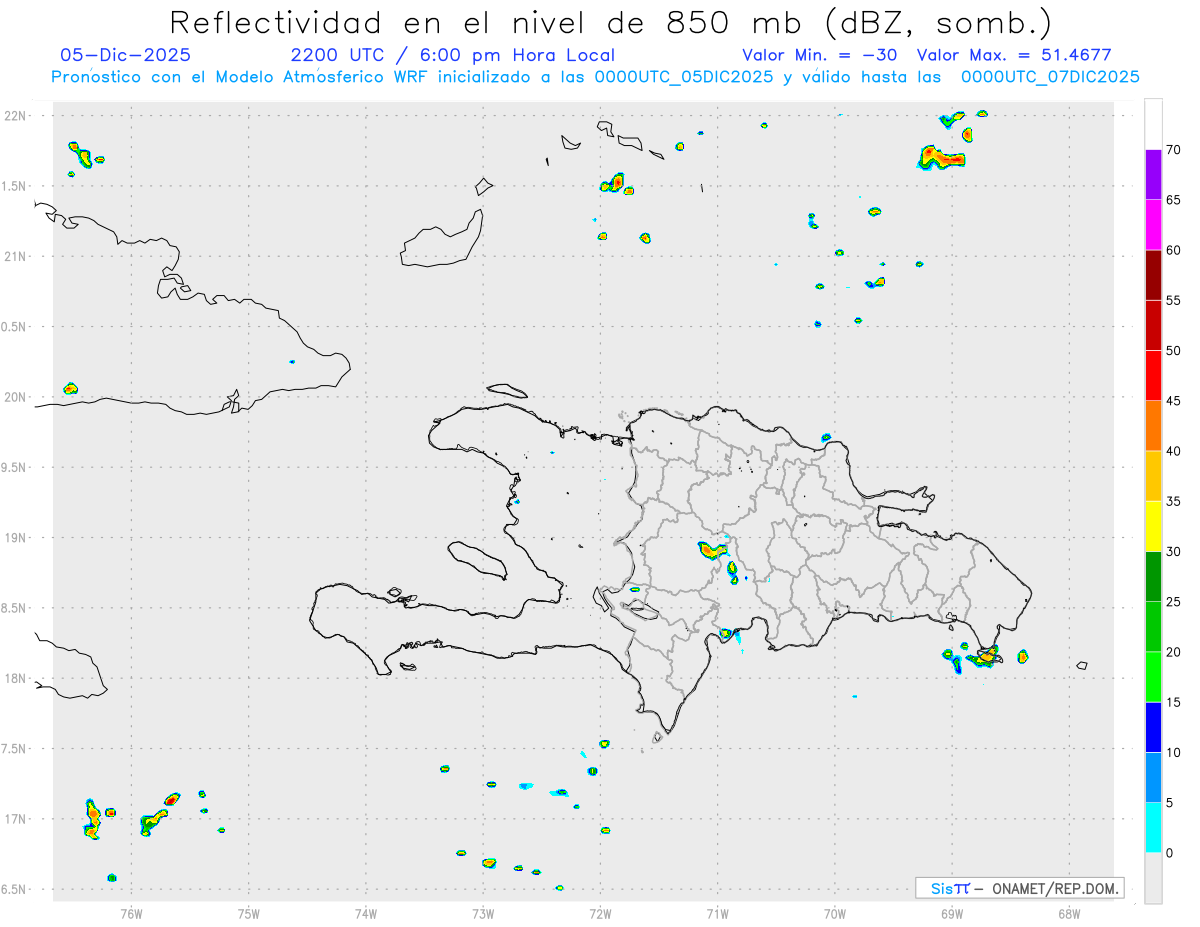This screenshot has width=1200, height=927.
Task: Click the '50' value on the colorbar
Action: tap(1173, 351)
